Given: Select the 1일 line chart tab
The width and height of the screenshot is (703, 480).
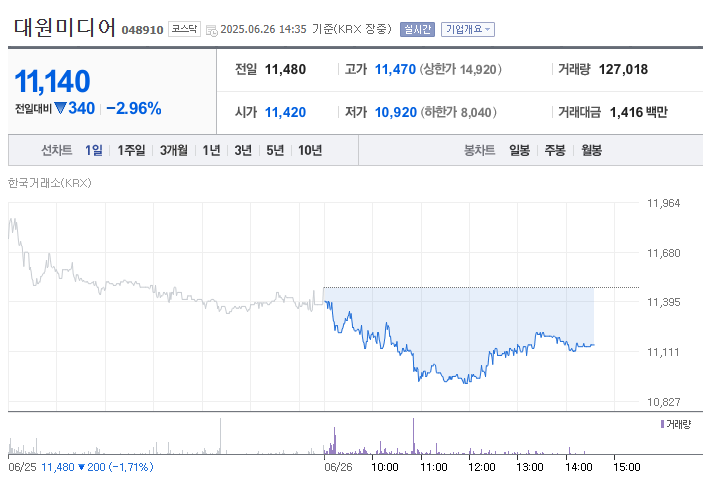Looking at the screenshot, I should [x=94, y=150].
